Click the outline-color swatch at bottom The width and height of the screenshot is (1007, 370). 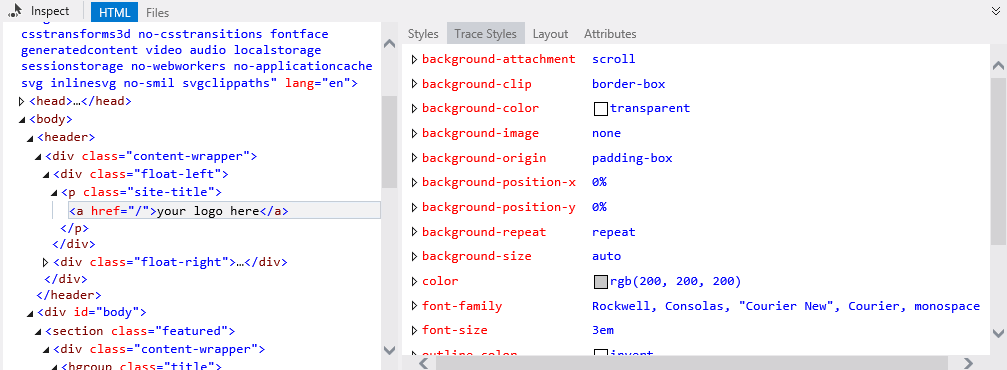(600, 353)
